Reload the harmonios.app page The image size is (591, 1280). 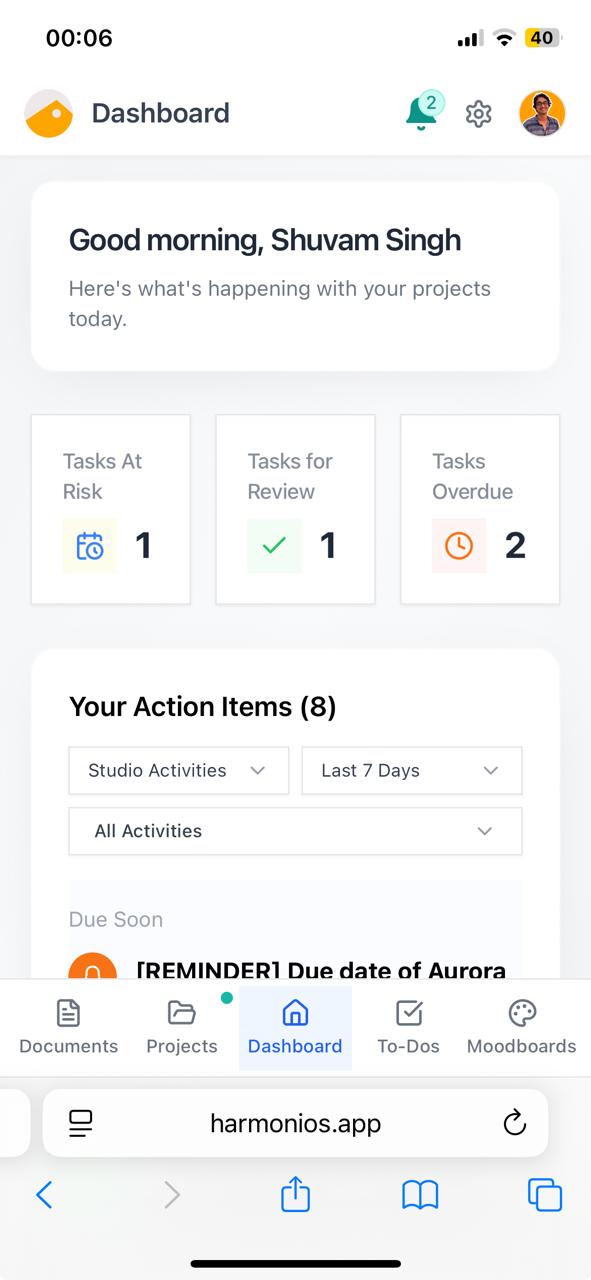(x=514, y=1123)
